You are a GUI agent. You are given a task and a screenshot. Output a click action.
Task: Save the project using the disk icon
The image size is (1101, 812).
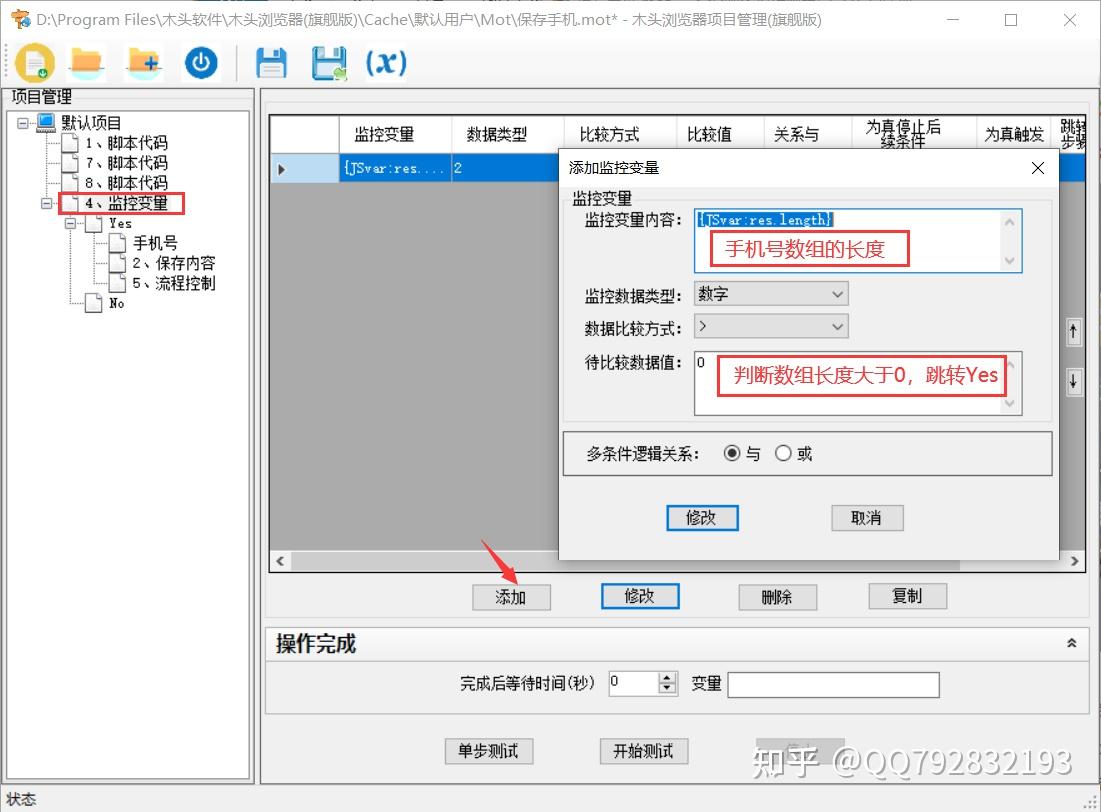coord(271,61)
